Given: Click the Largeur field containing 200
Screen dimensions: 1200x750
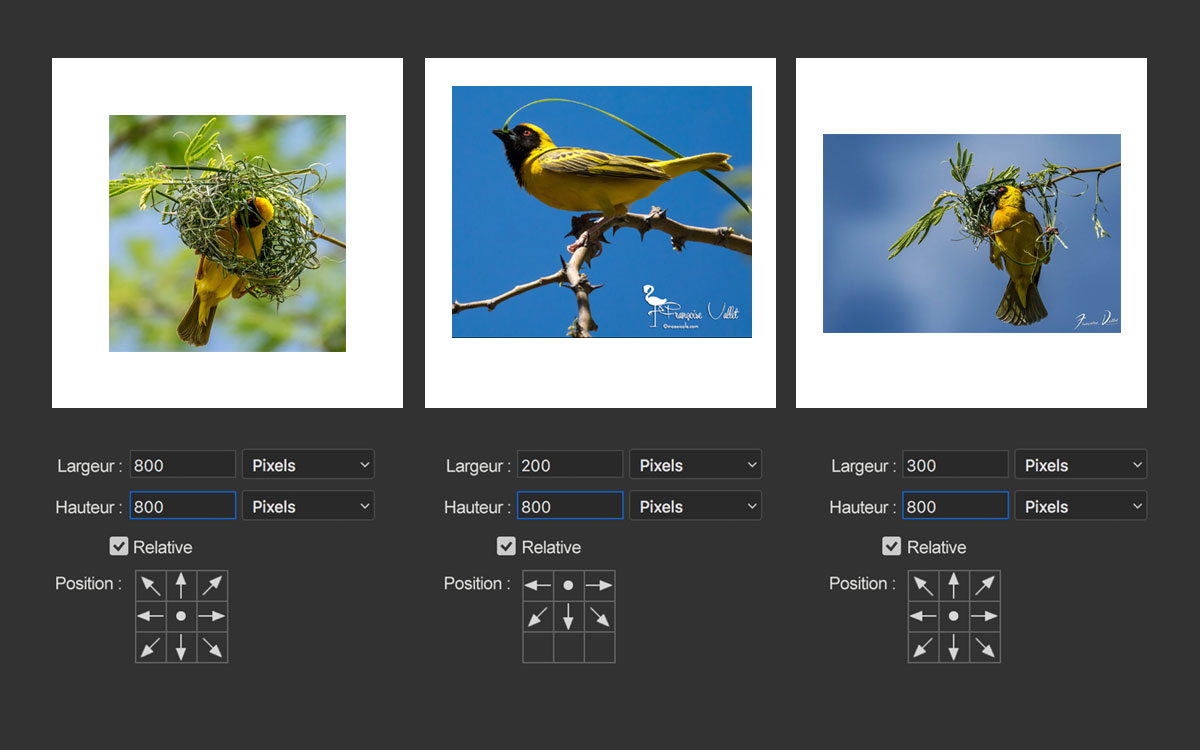Looking at the screenshot, I should (x=569, y=465).
